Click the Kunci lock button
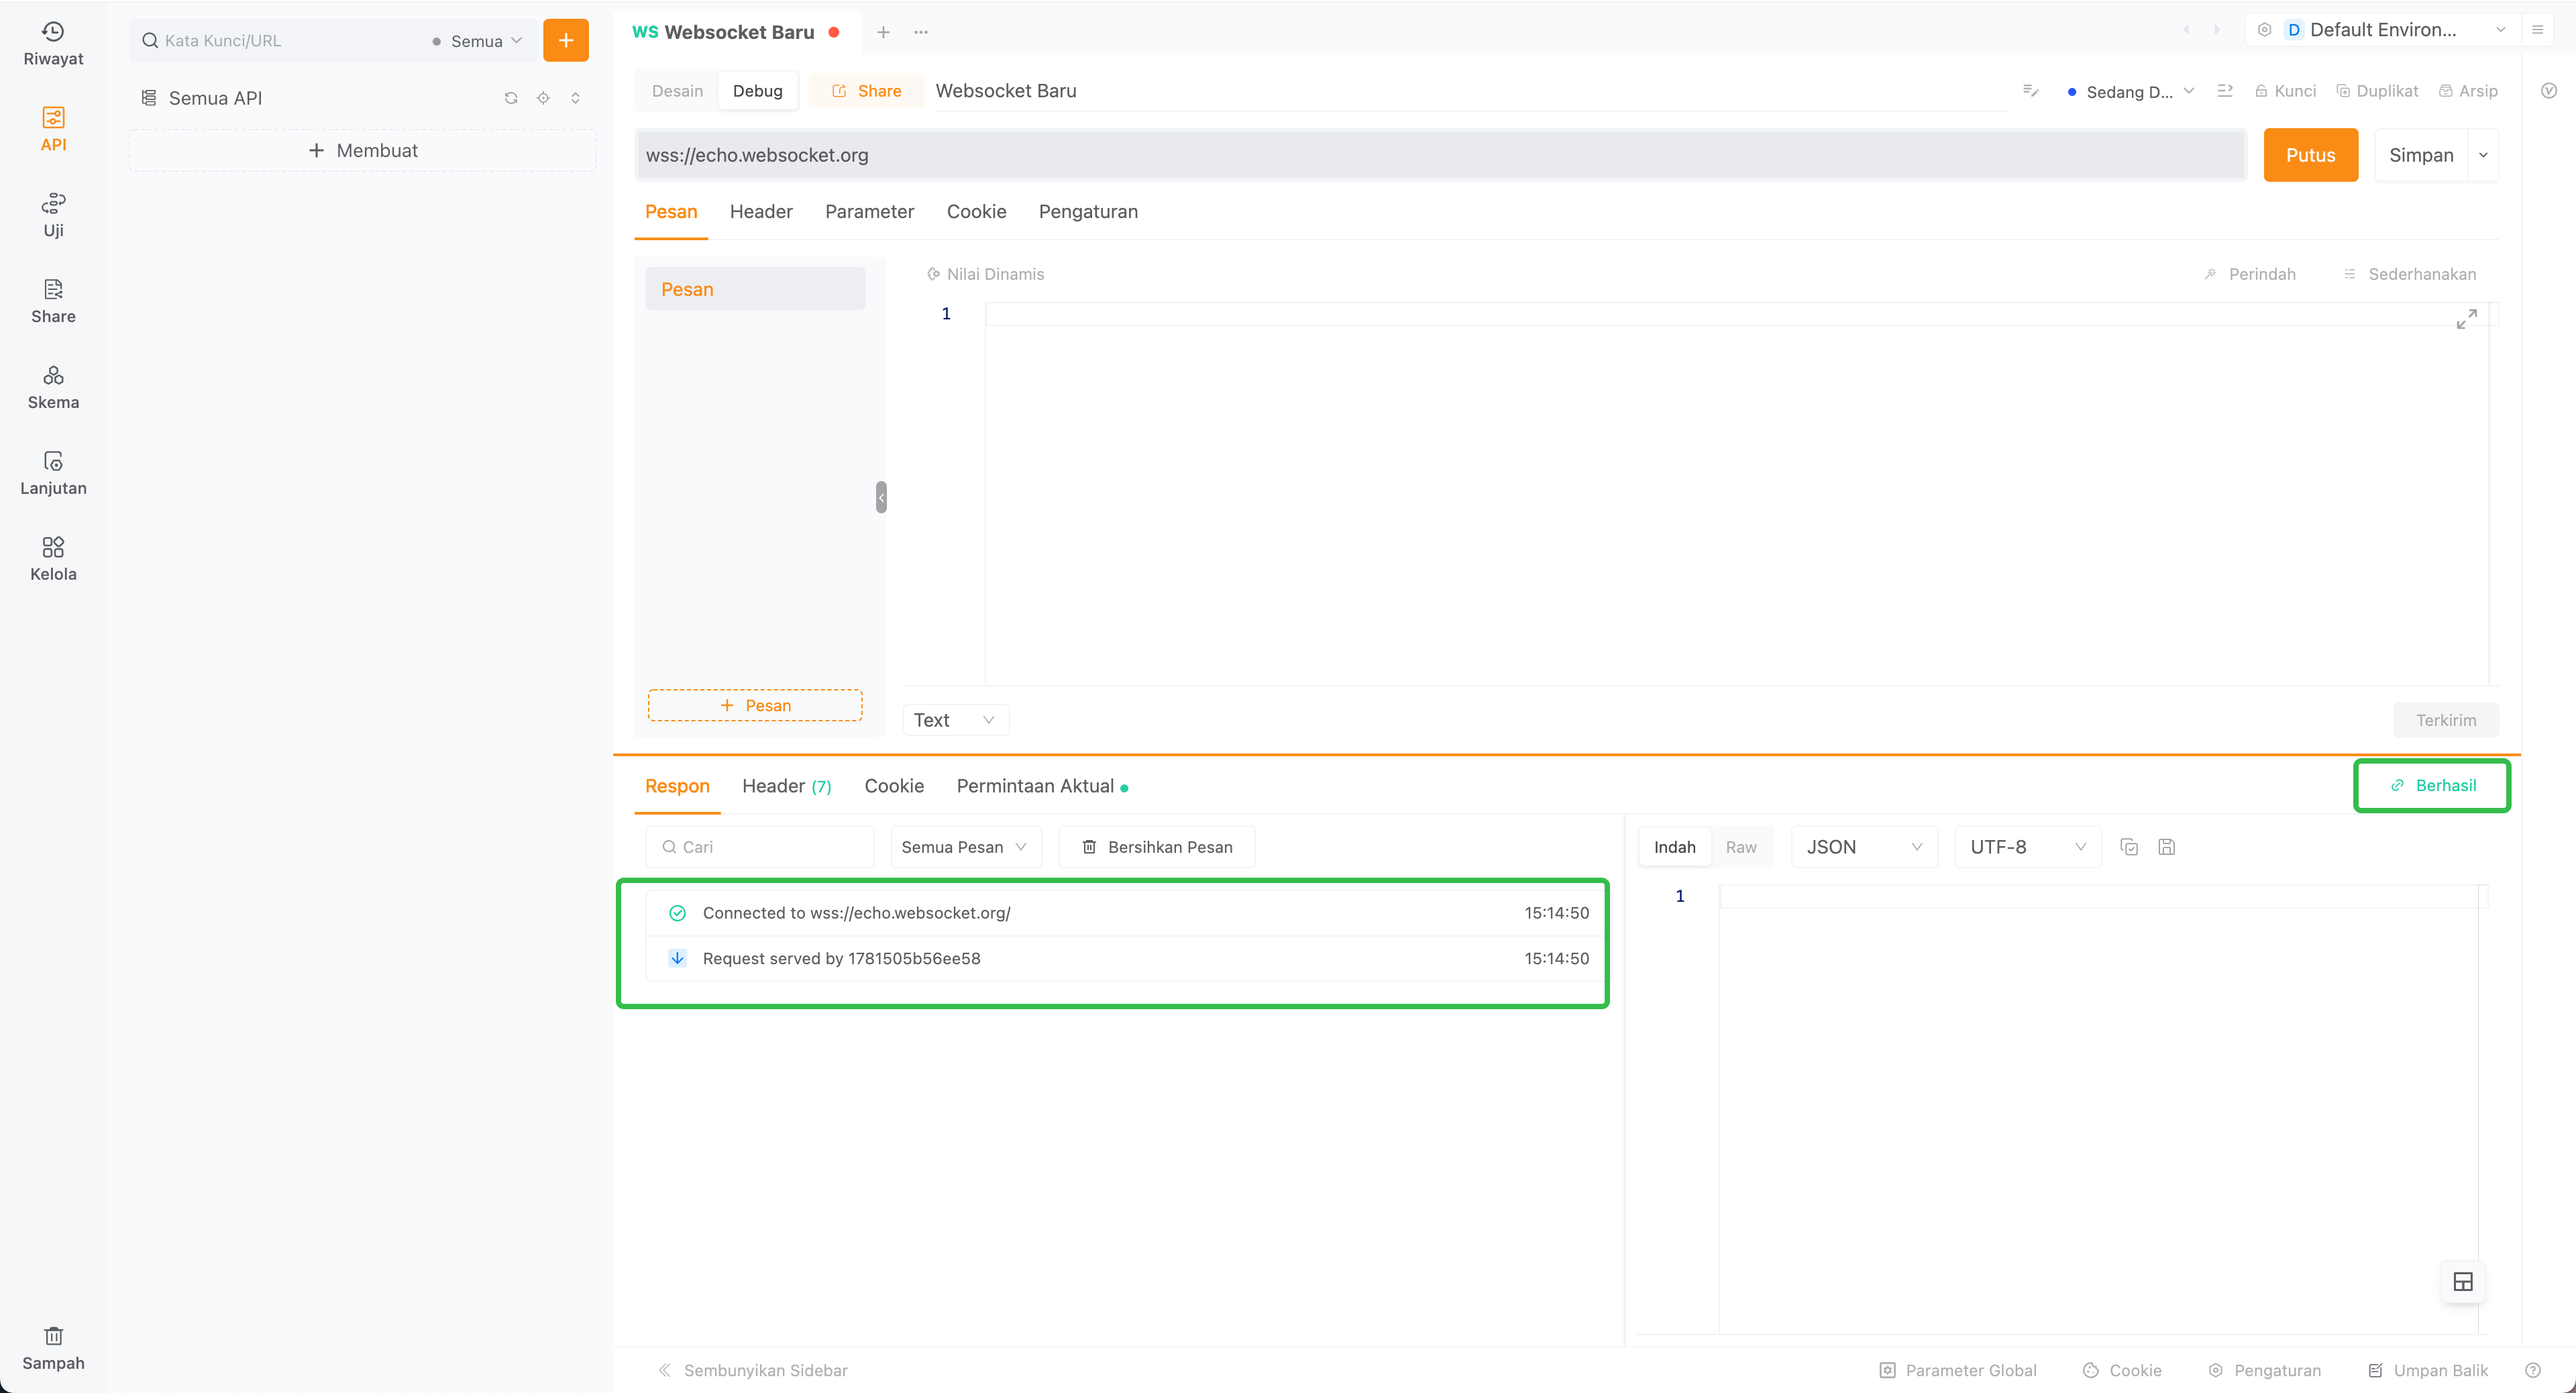Screen dimensions: 2576x1393 [2285, 91]
